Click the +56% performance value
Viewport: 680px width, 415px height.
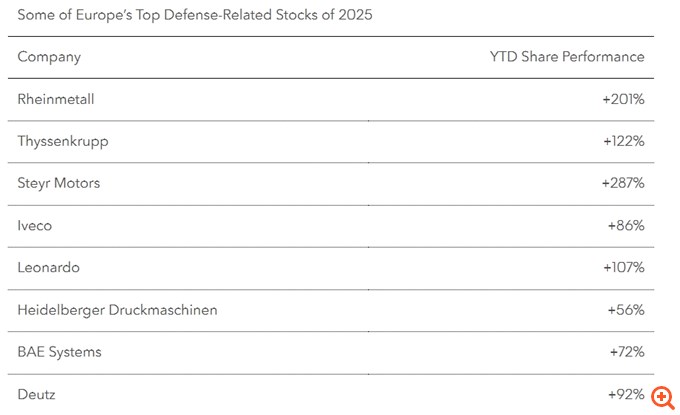[626, 310]
